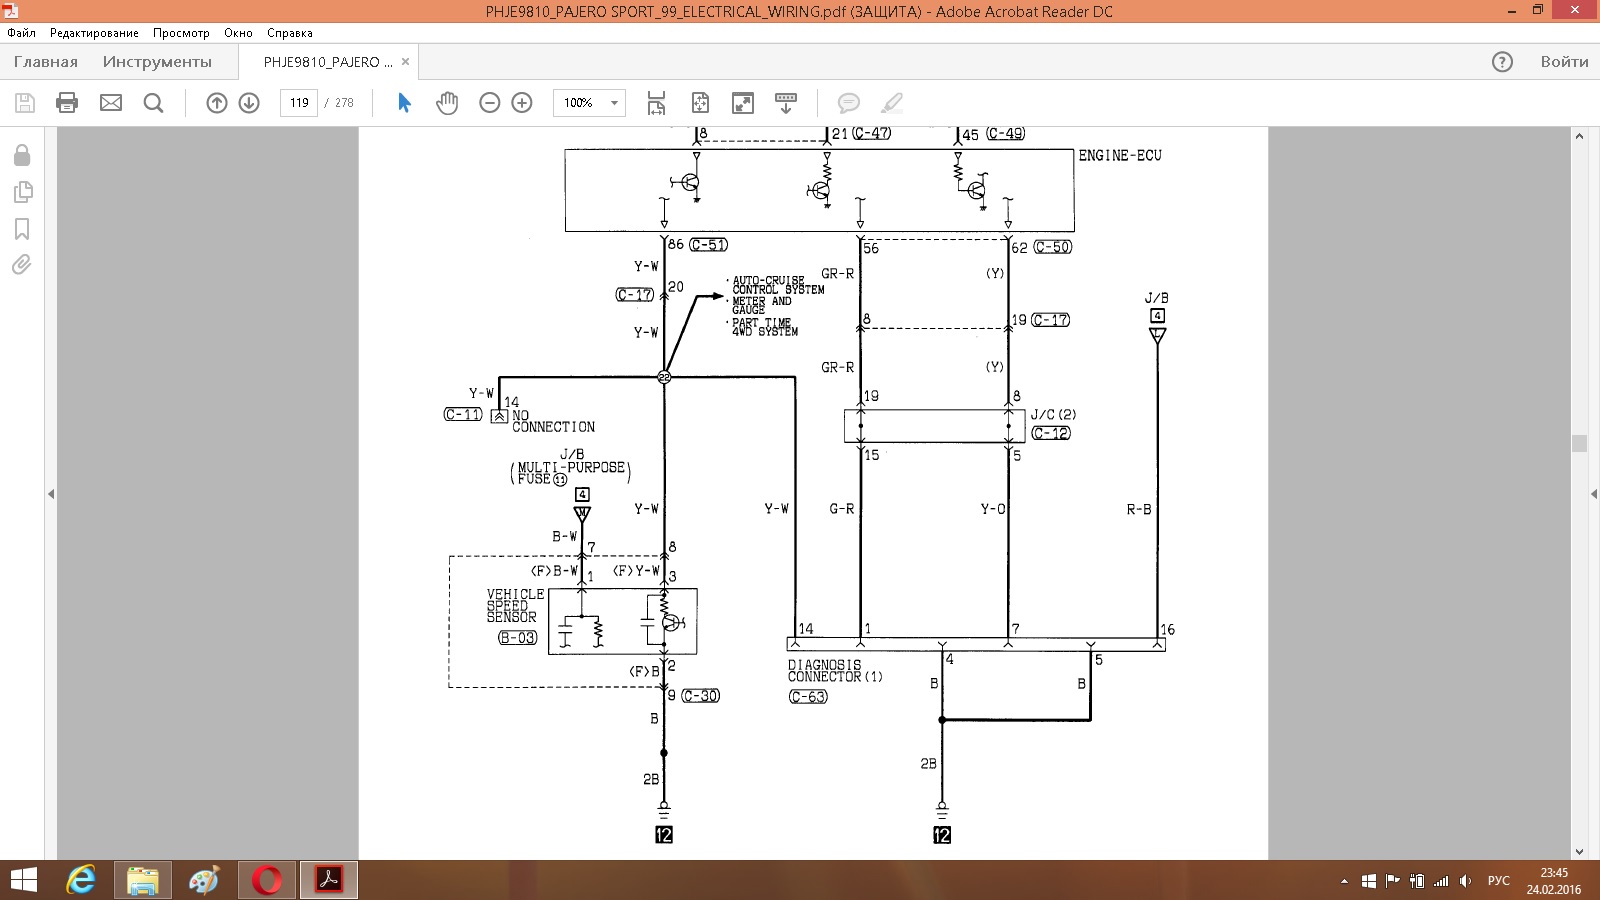The height and width of the screenshot is (900, 1600).
Task: Click the Send by email envelope icon
Action: pyautogui.click(x=111, y=103)
